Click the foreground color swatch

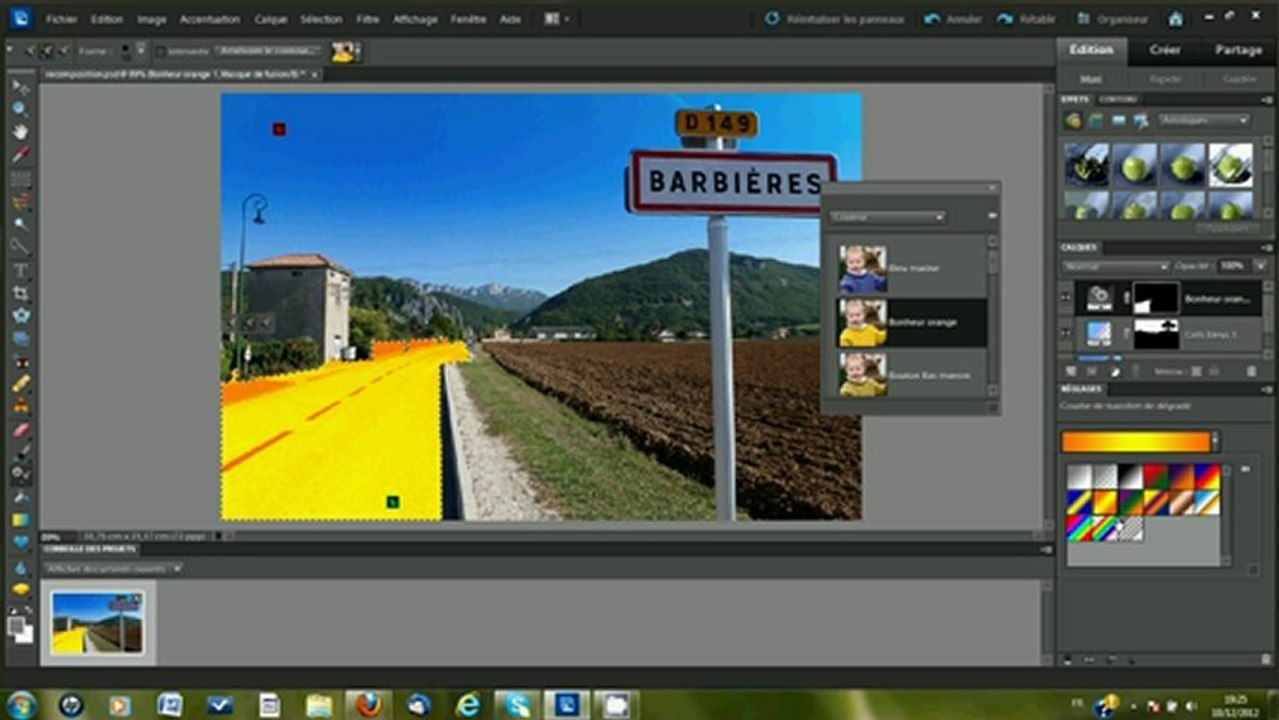click(x=16, y=625)
